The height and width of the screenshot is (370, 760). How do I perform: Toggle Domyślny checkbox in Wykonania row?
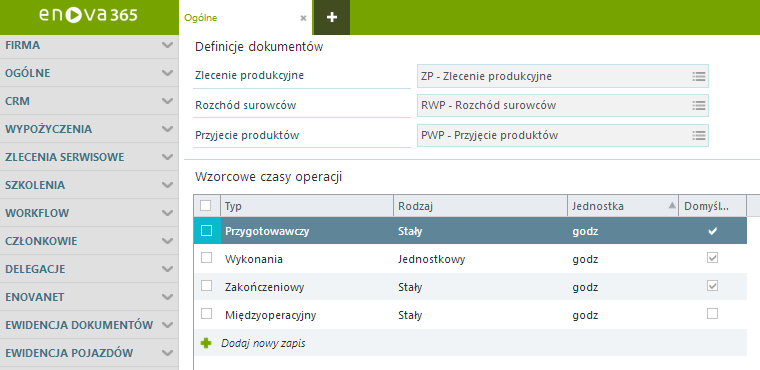tap(712, 258)
